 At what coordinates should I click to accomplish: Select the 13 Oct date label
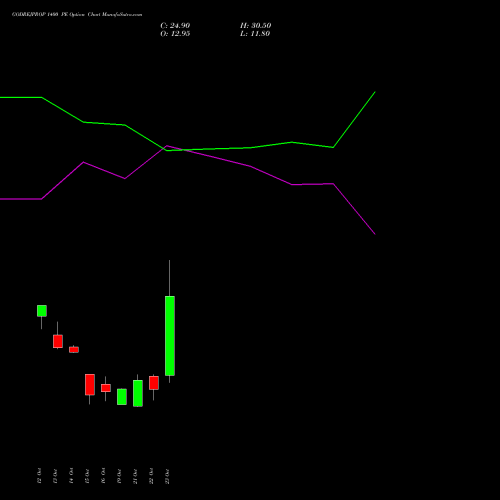[x=55, y=476]
